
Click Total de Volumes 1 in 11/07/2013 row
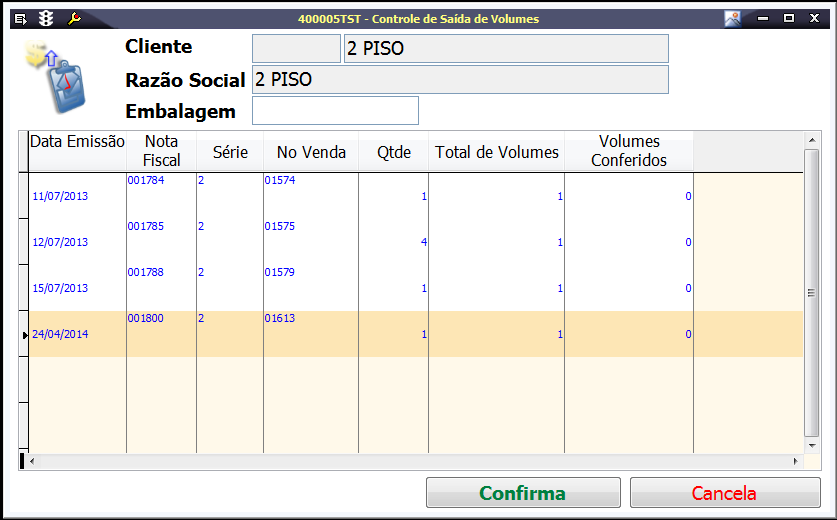click(x=560, y=196)
